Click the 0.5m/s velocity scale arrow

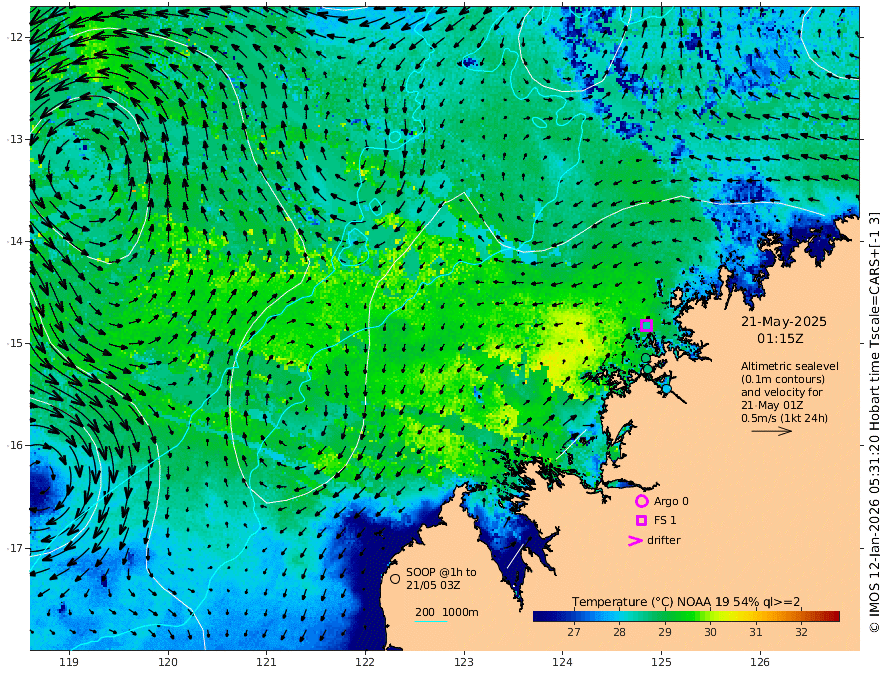[772, 431]
